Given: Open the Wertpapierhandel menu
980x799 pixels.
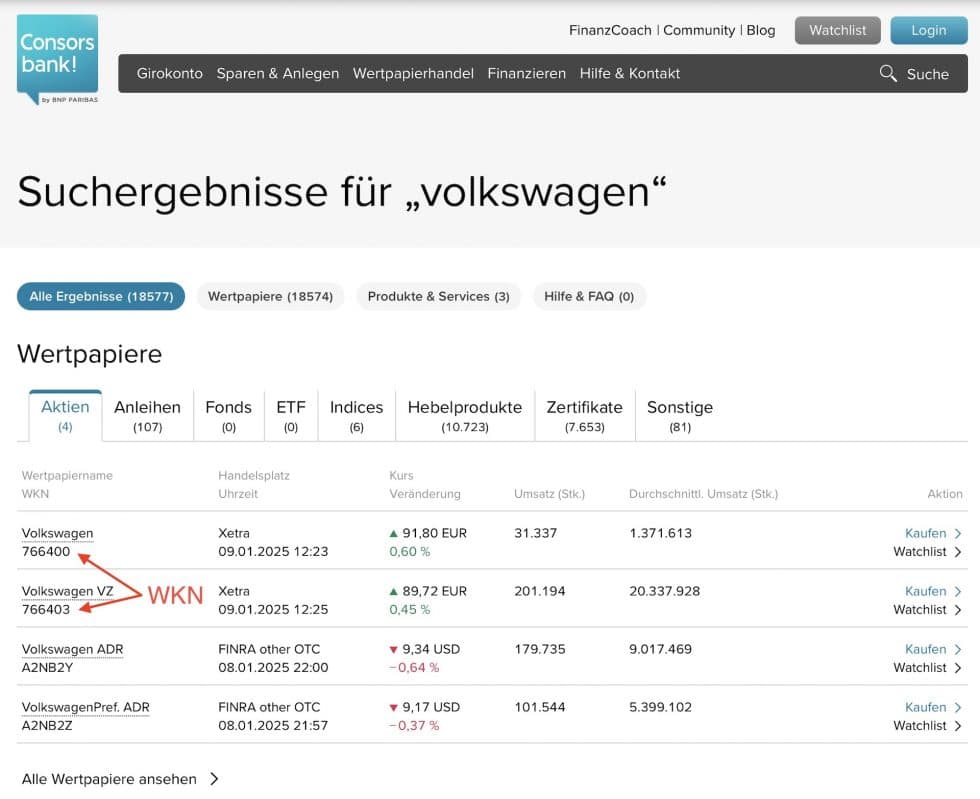Looking at the screenshot, I should [413, 73].
